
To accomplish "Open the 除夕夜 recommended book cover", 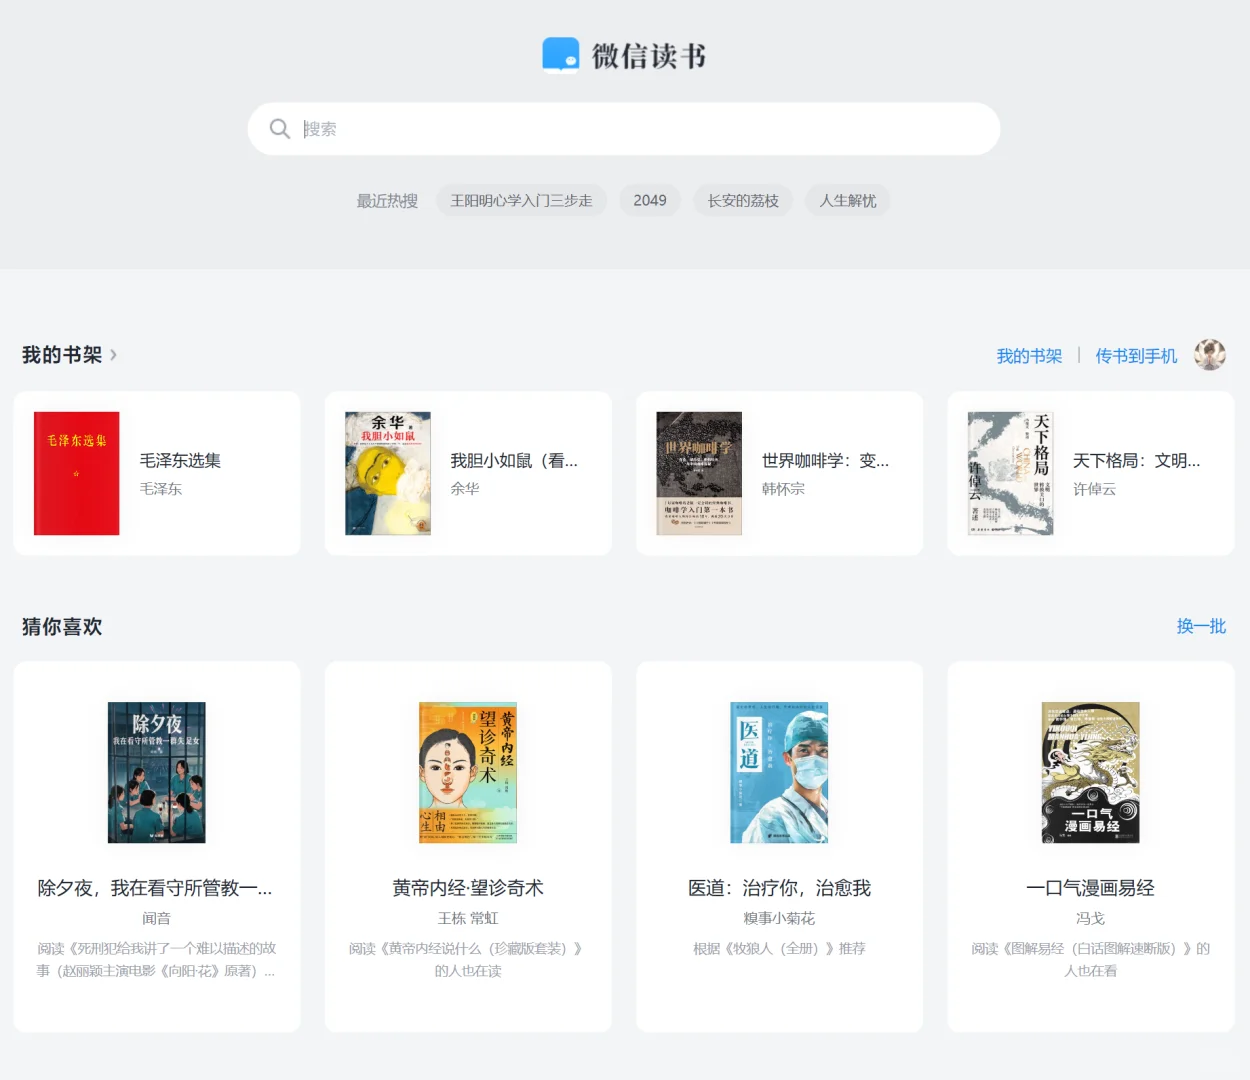I will pos(157,773).
